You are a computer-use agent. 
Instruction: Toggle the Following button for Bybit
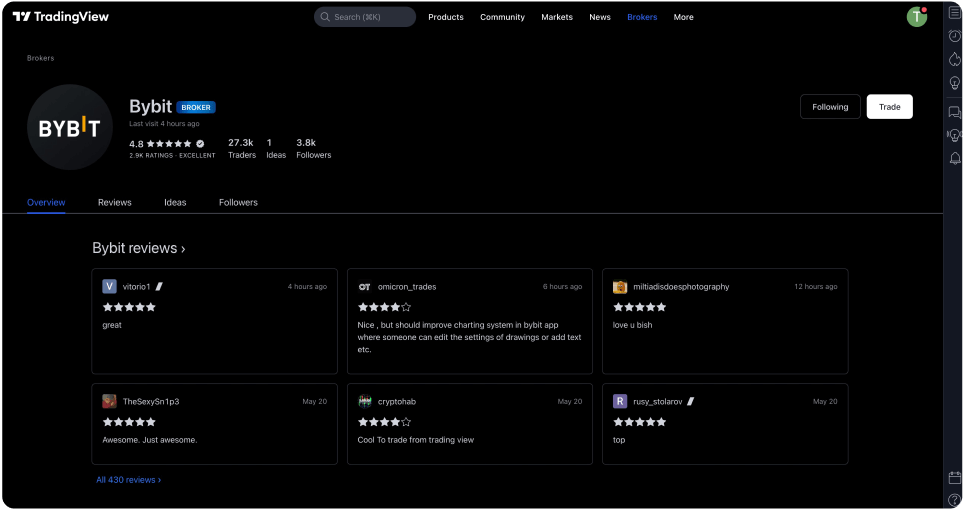(x=829, y=107)
